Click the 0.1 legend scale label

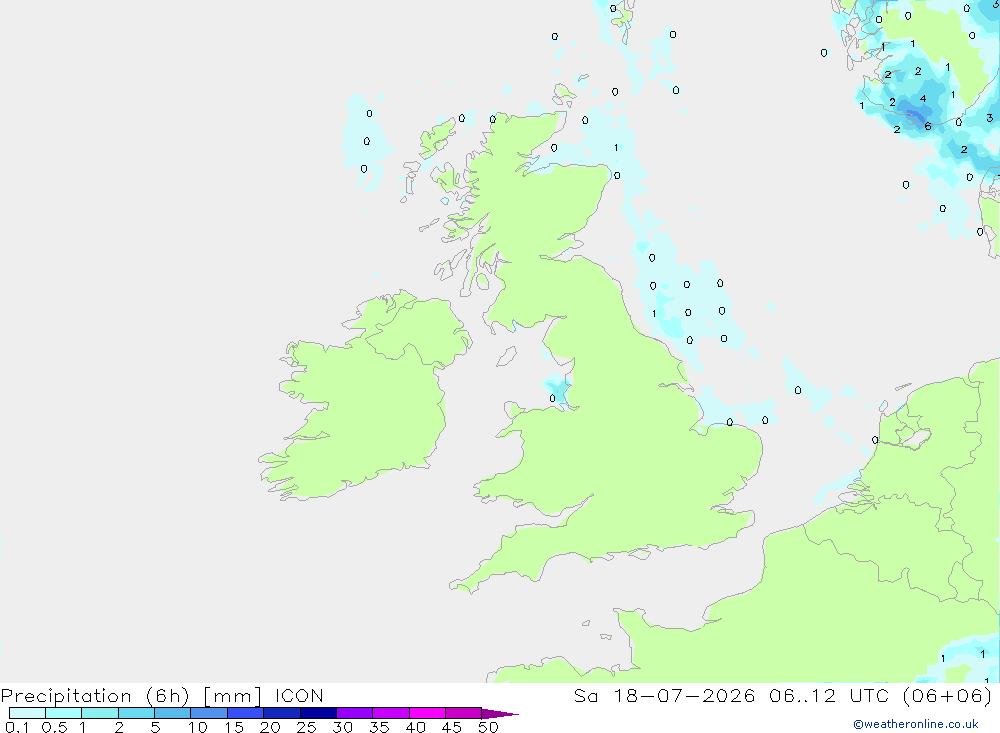coord(17,727)
